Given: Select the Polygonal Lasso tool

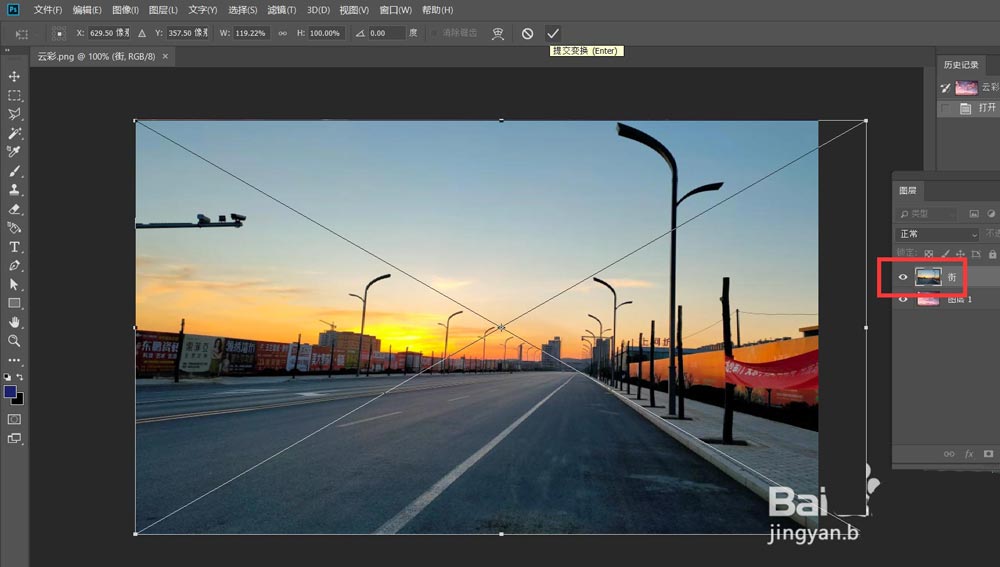Looking at the screenshot, I should [14, 114].
